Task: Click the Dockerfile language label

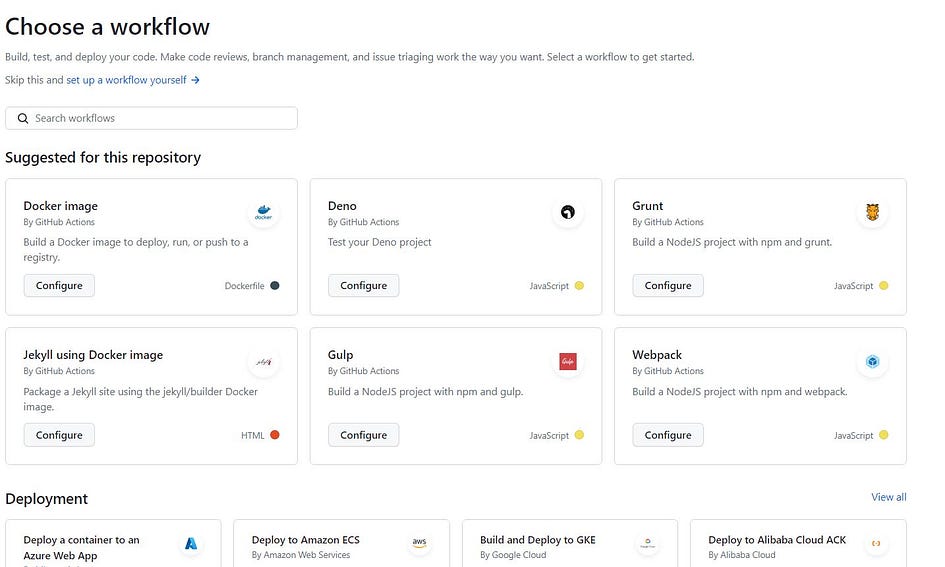Action: (245, 286)
